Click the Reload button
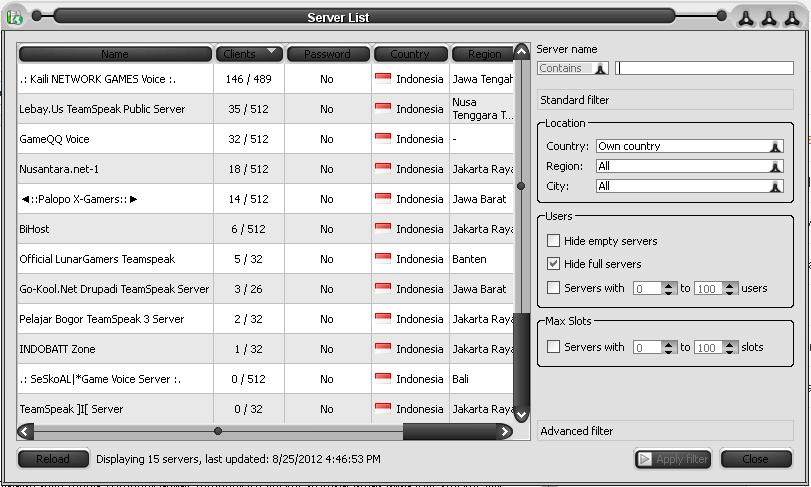The image size is (811, 487). pyautogui.click(x=53, y=459)
